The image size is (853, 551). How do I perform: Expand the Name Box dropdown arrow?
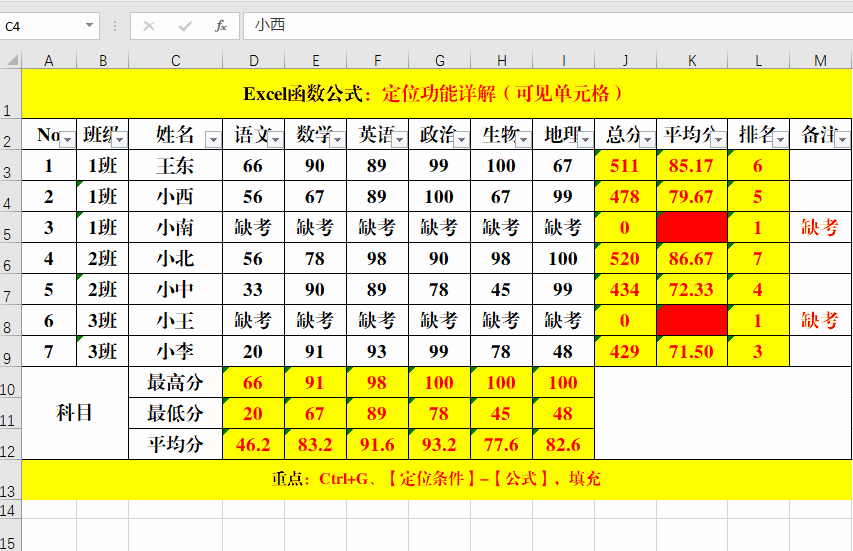coord(89,26)
